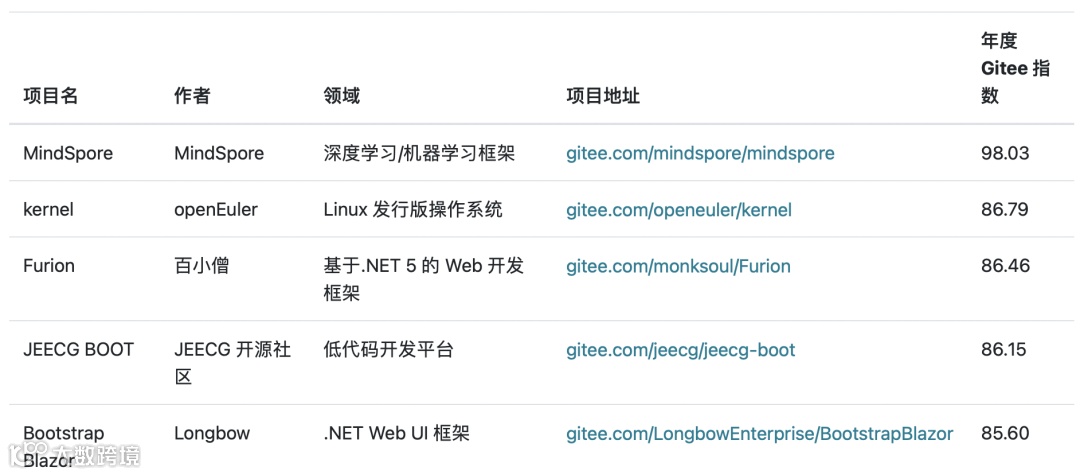The width and height of the screenshot is (1080, 475).
Task: Click the 年度 Gitee 指数 column header
Action: [1015, 69]
